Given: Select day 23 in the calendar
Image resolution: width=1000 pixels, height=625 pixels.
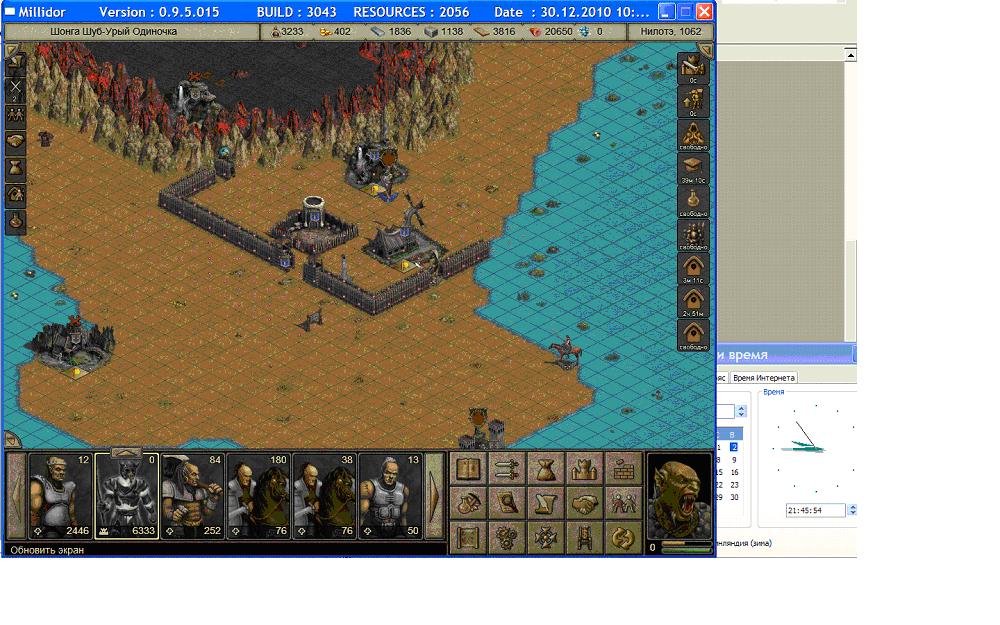Looking at the screenshot, I should [x=734, y=485].
